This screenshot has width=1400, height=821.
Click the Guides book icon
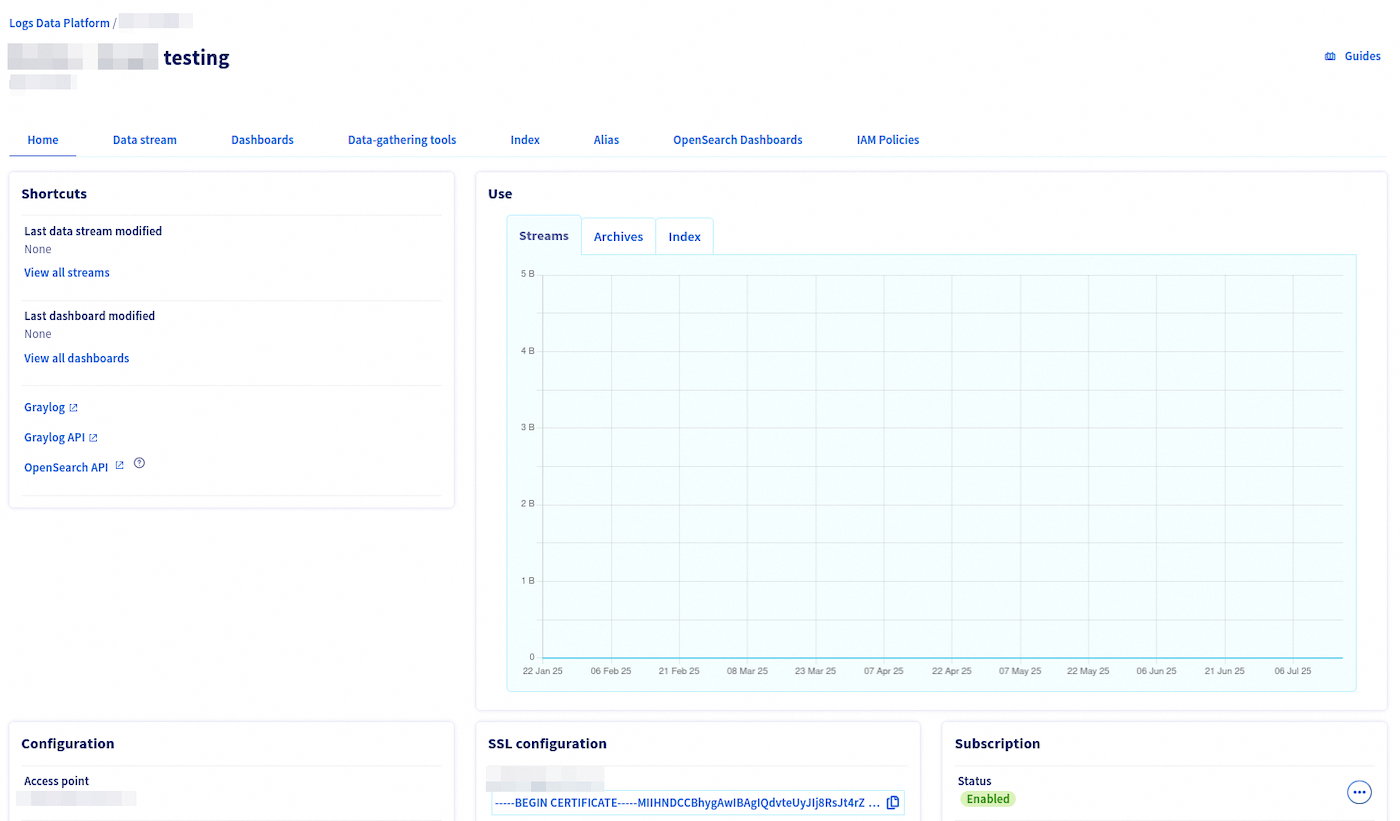pos(1330,57)
